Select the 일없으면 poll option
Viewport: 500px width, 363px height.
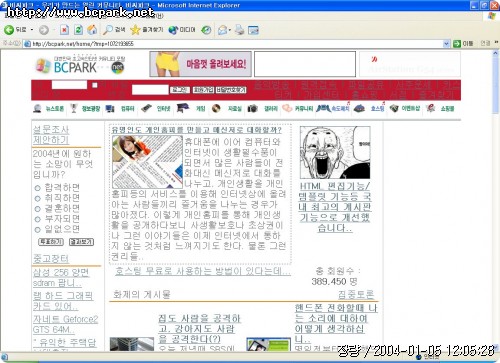37,230
